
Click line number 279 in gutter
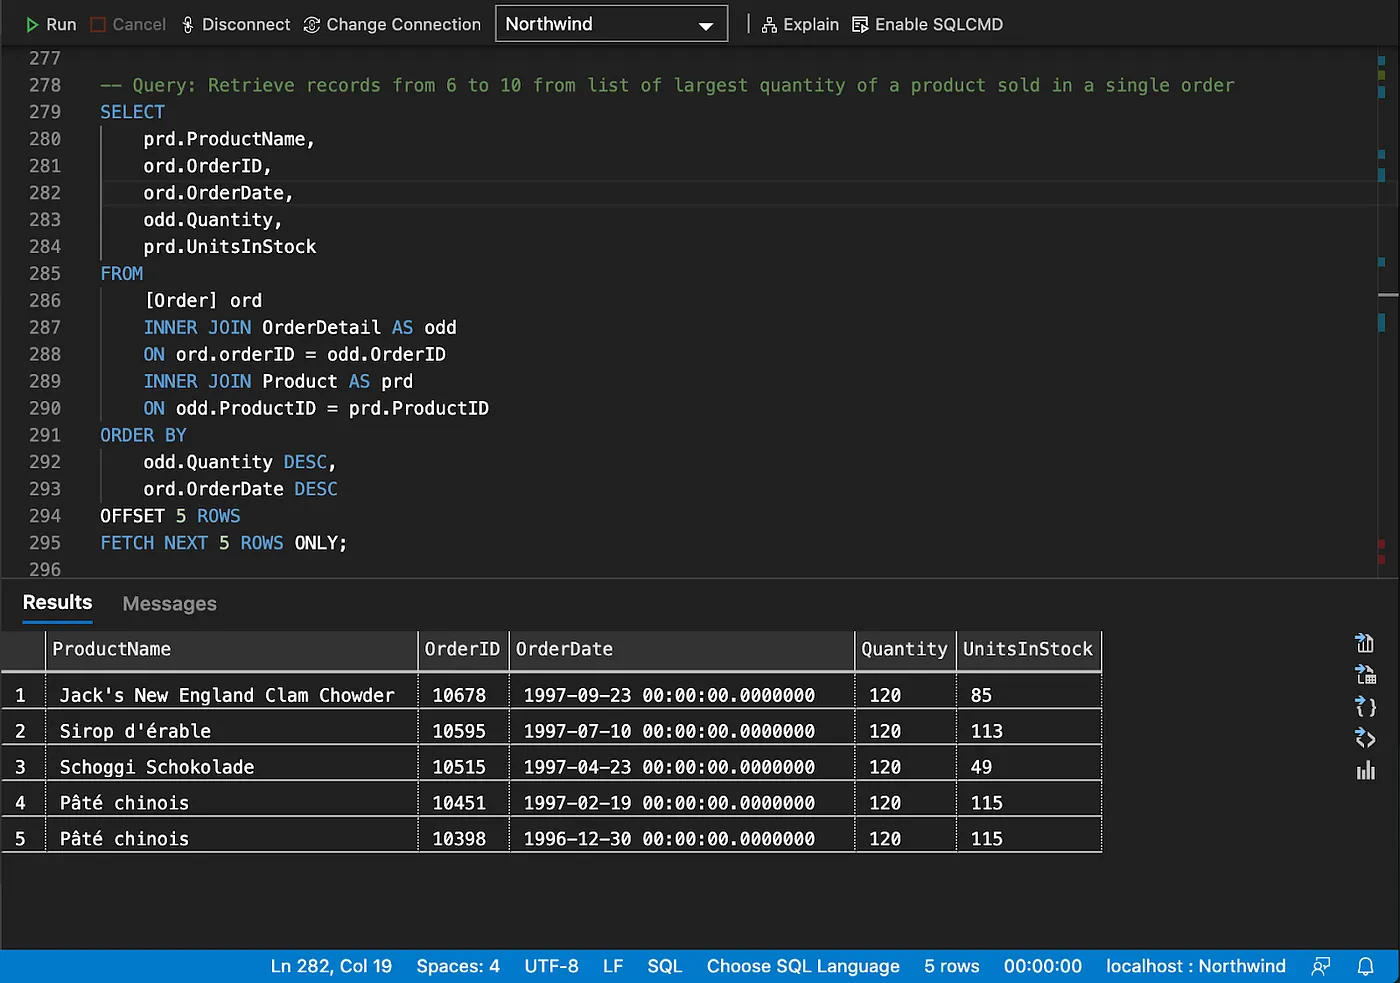pyautogui.click(x=45, y=112)
